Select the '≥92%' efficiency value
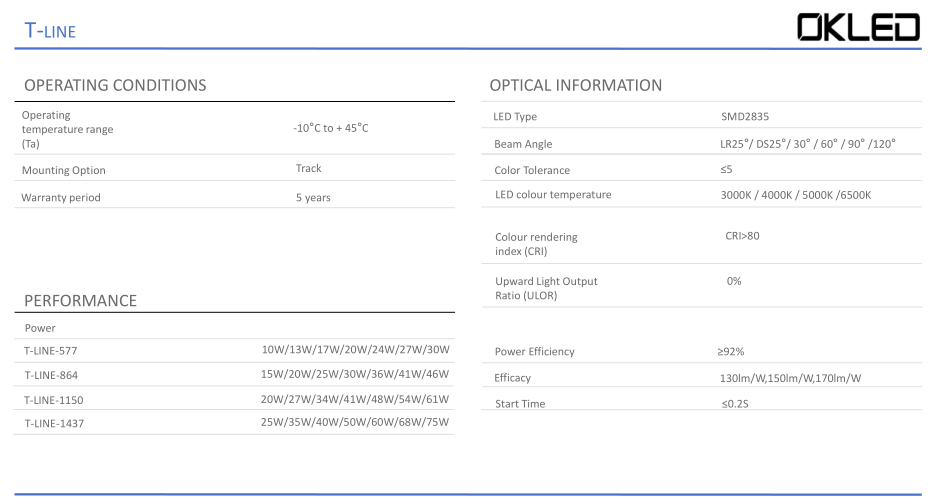This screenshot has height=500, width=930. tap(731, 352)
